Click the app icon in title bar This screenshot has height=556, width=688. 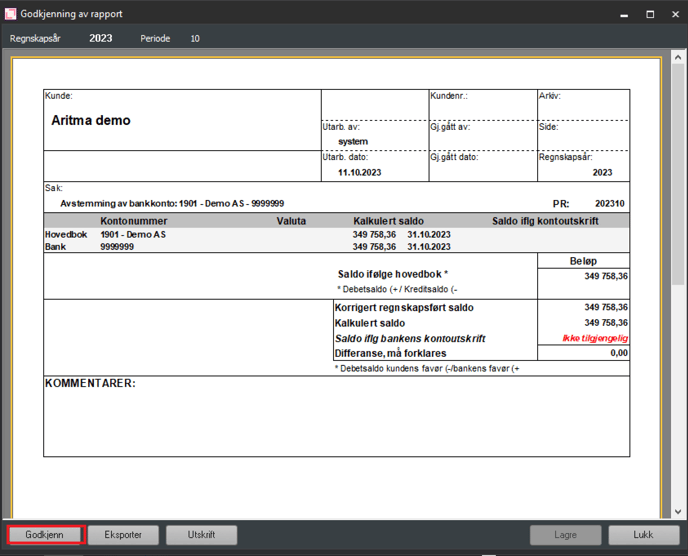pyautogui.click(x=10, y=15)
